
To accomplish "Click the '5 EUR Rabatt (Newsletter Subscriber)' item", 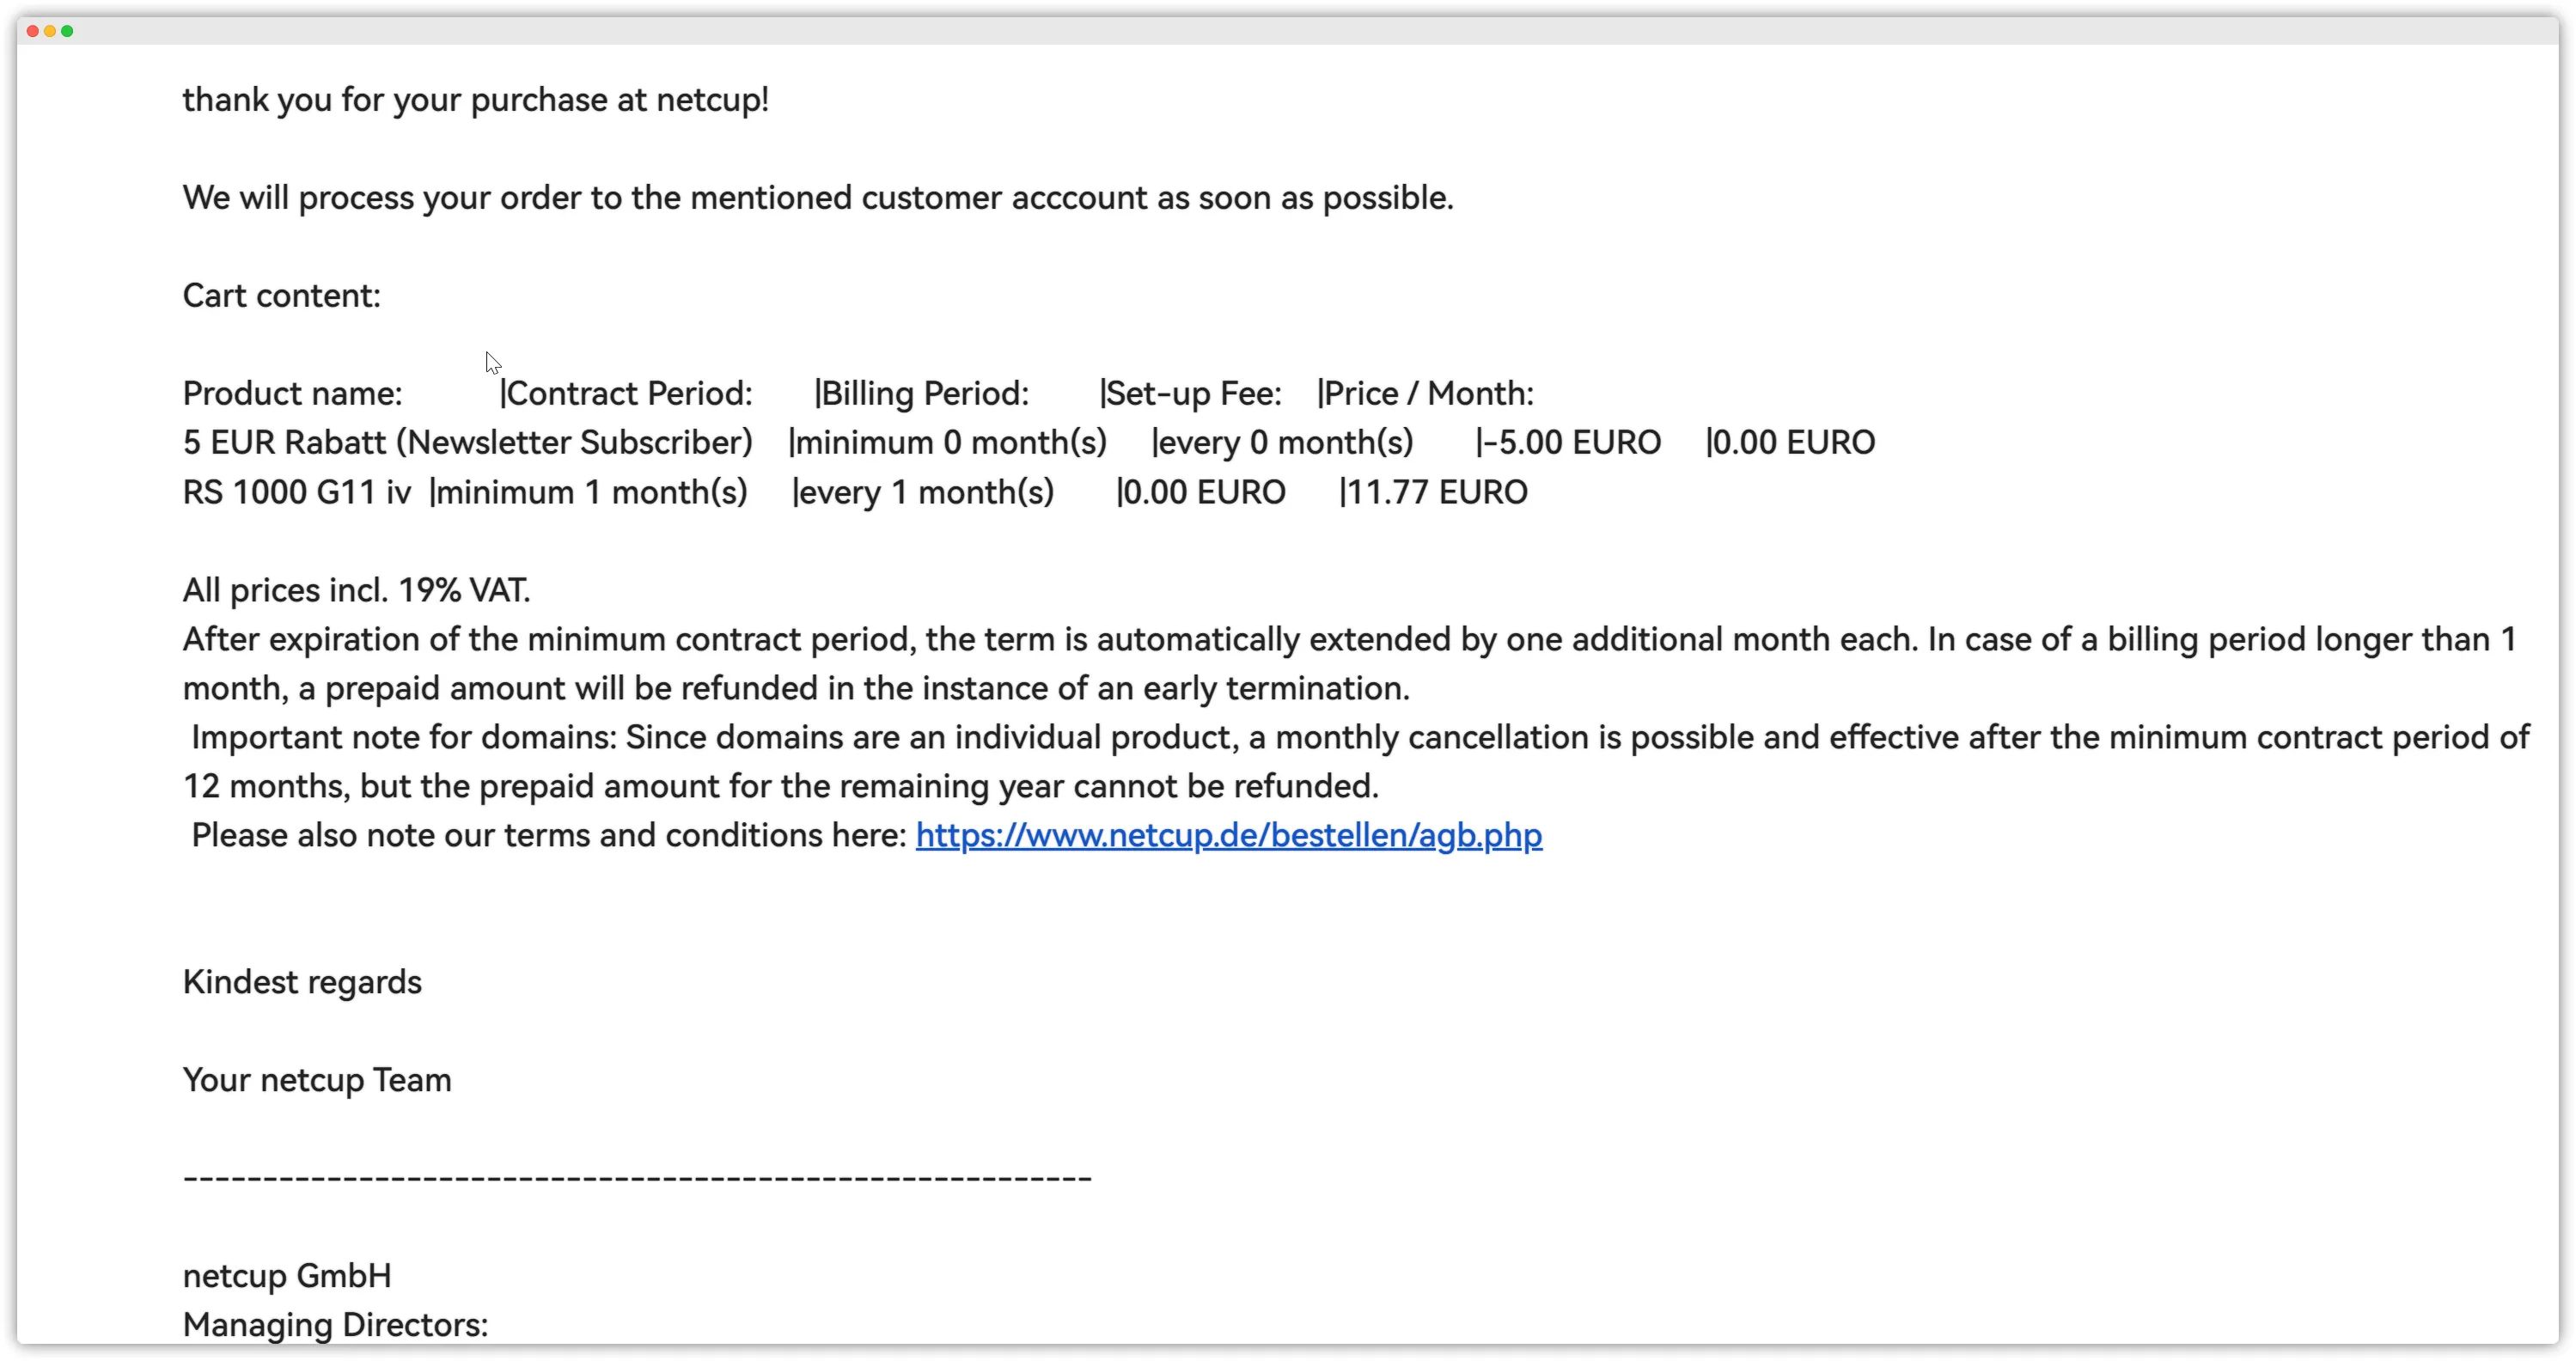I will [467, 443].
